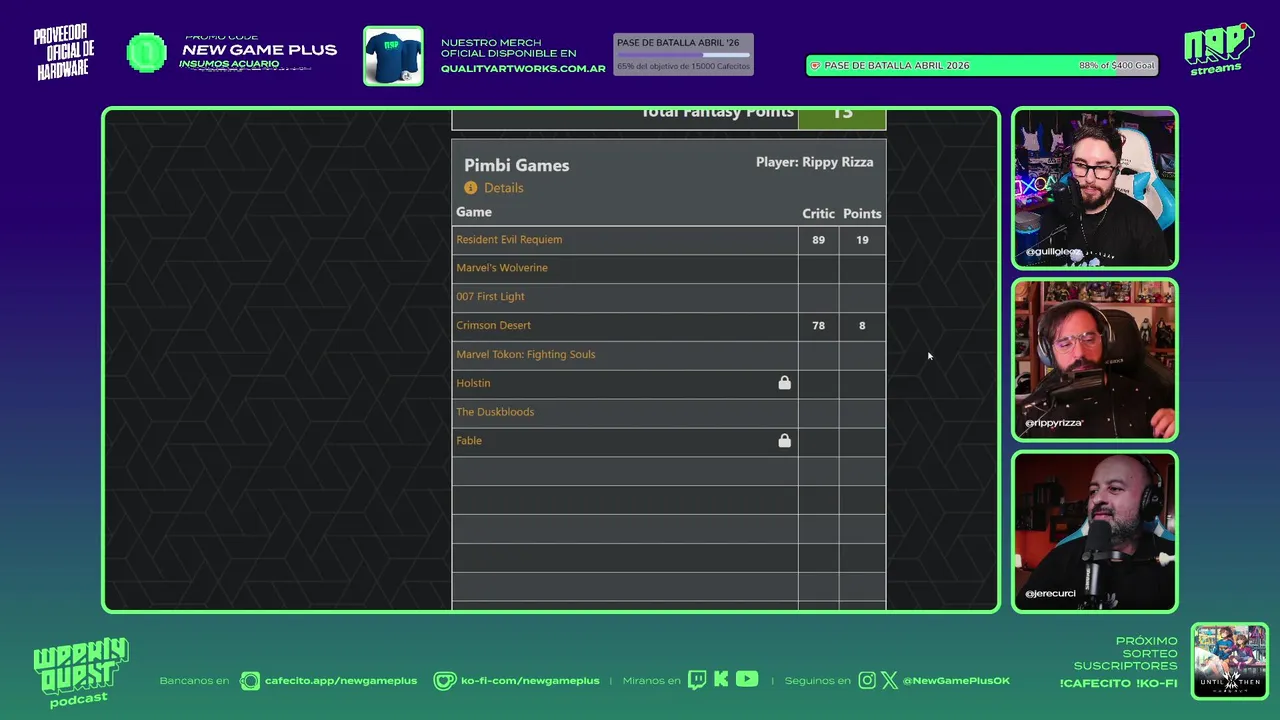Click the cafecito.app/newgameplus text
Image resolution: width=1280 pixels, height=720 pixels.
[341, 681]
